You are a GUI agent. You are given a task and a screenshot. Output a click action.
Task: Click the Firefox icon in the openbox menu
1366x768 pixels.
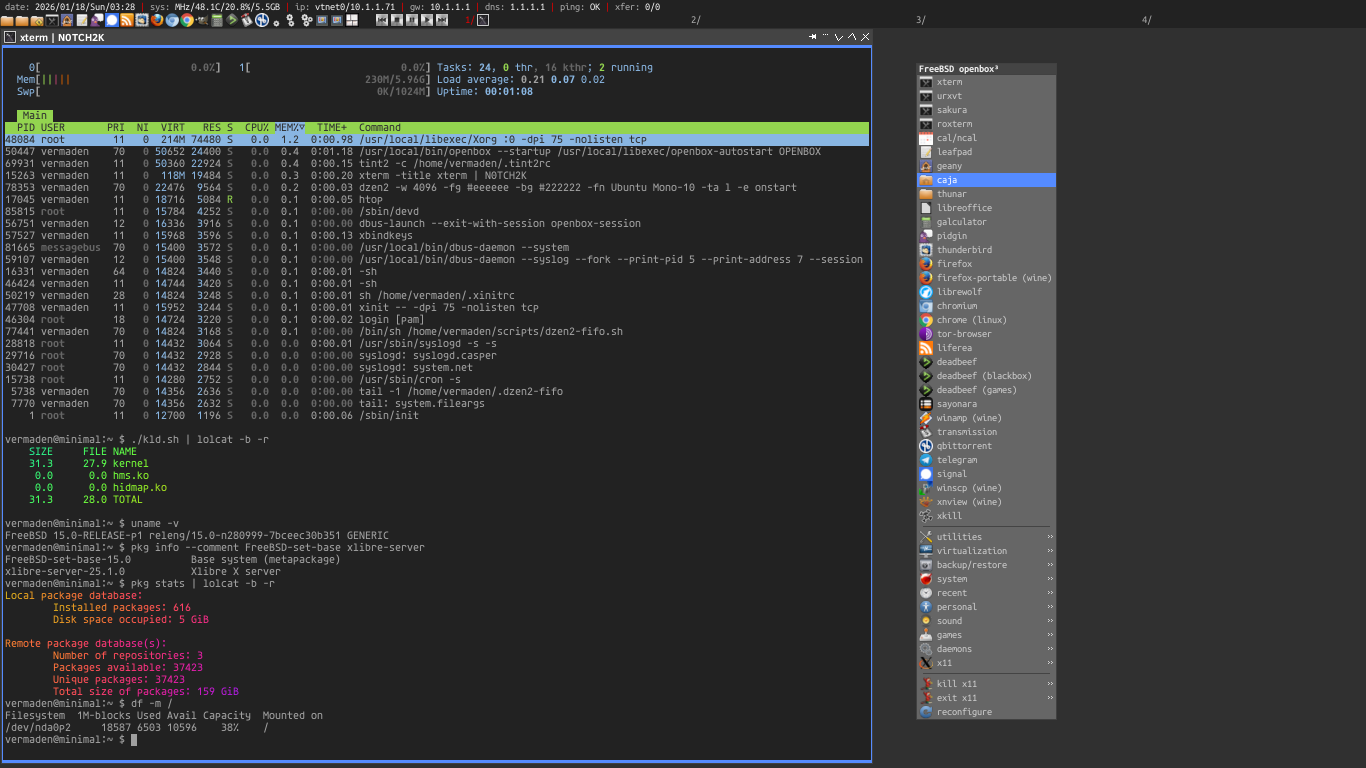tap(924, 264)
